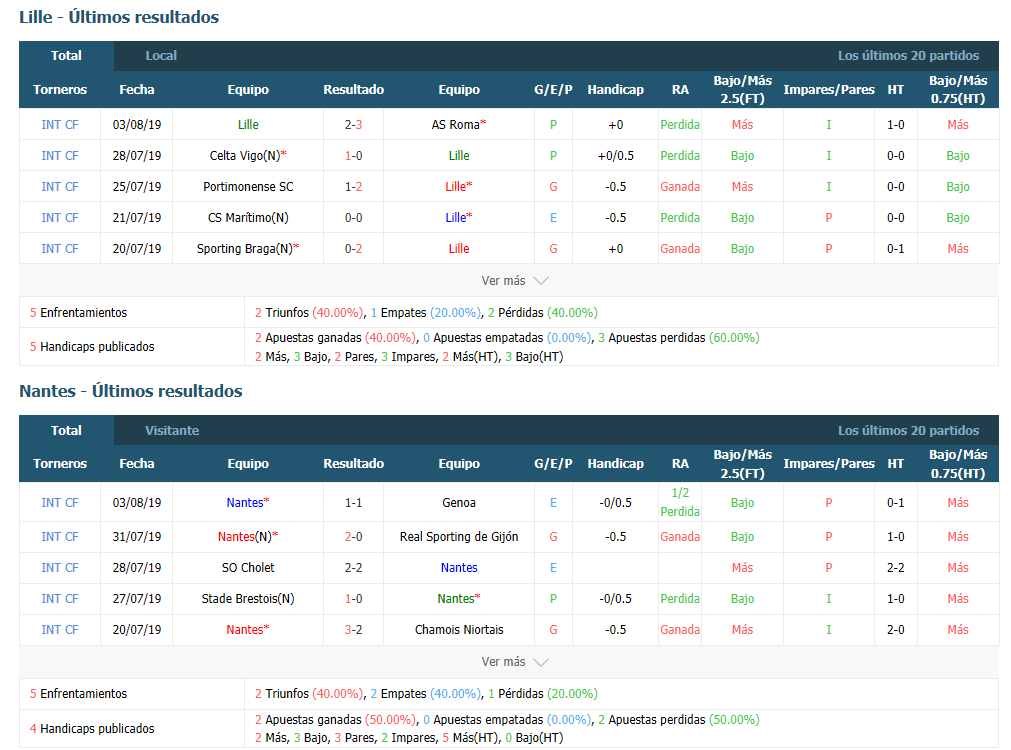Click the 1-1 result against Genoa

tap(353, 502)
